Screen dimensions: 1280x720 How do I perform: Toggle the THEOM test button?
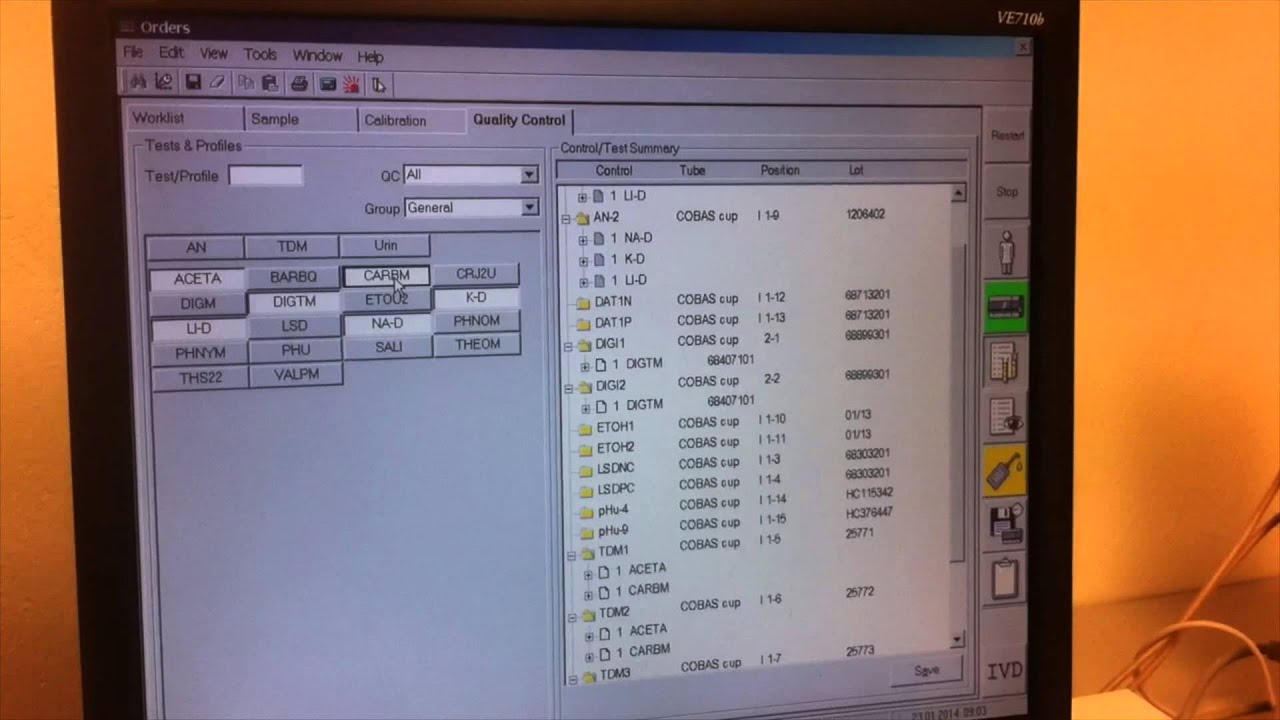(477, 344)
